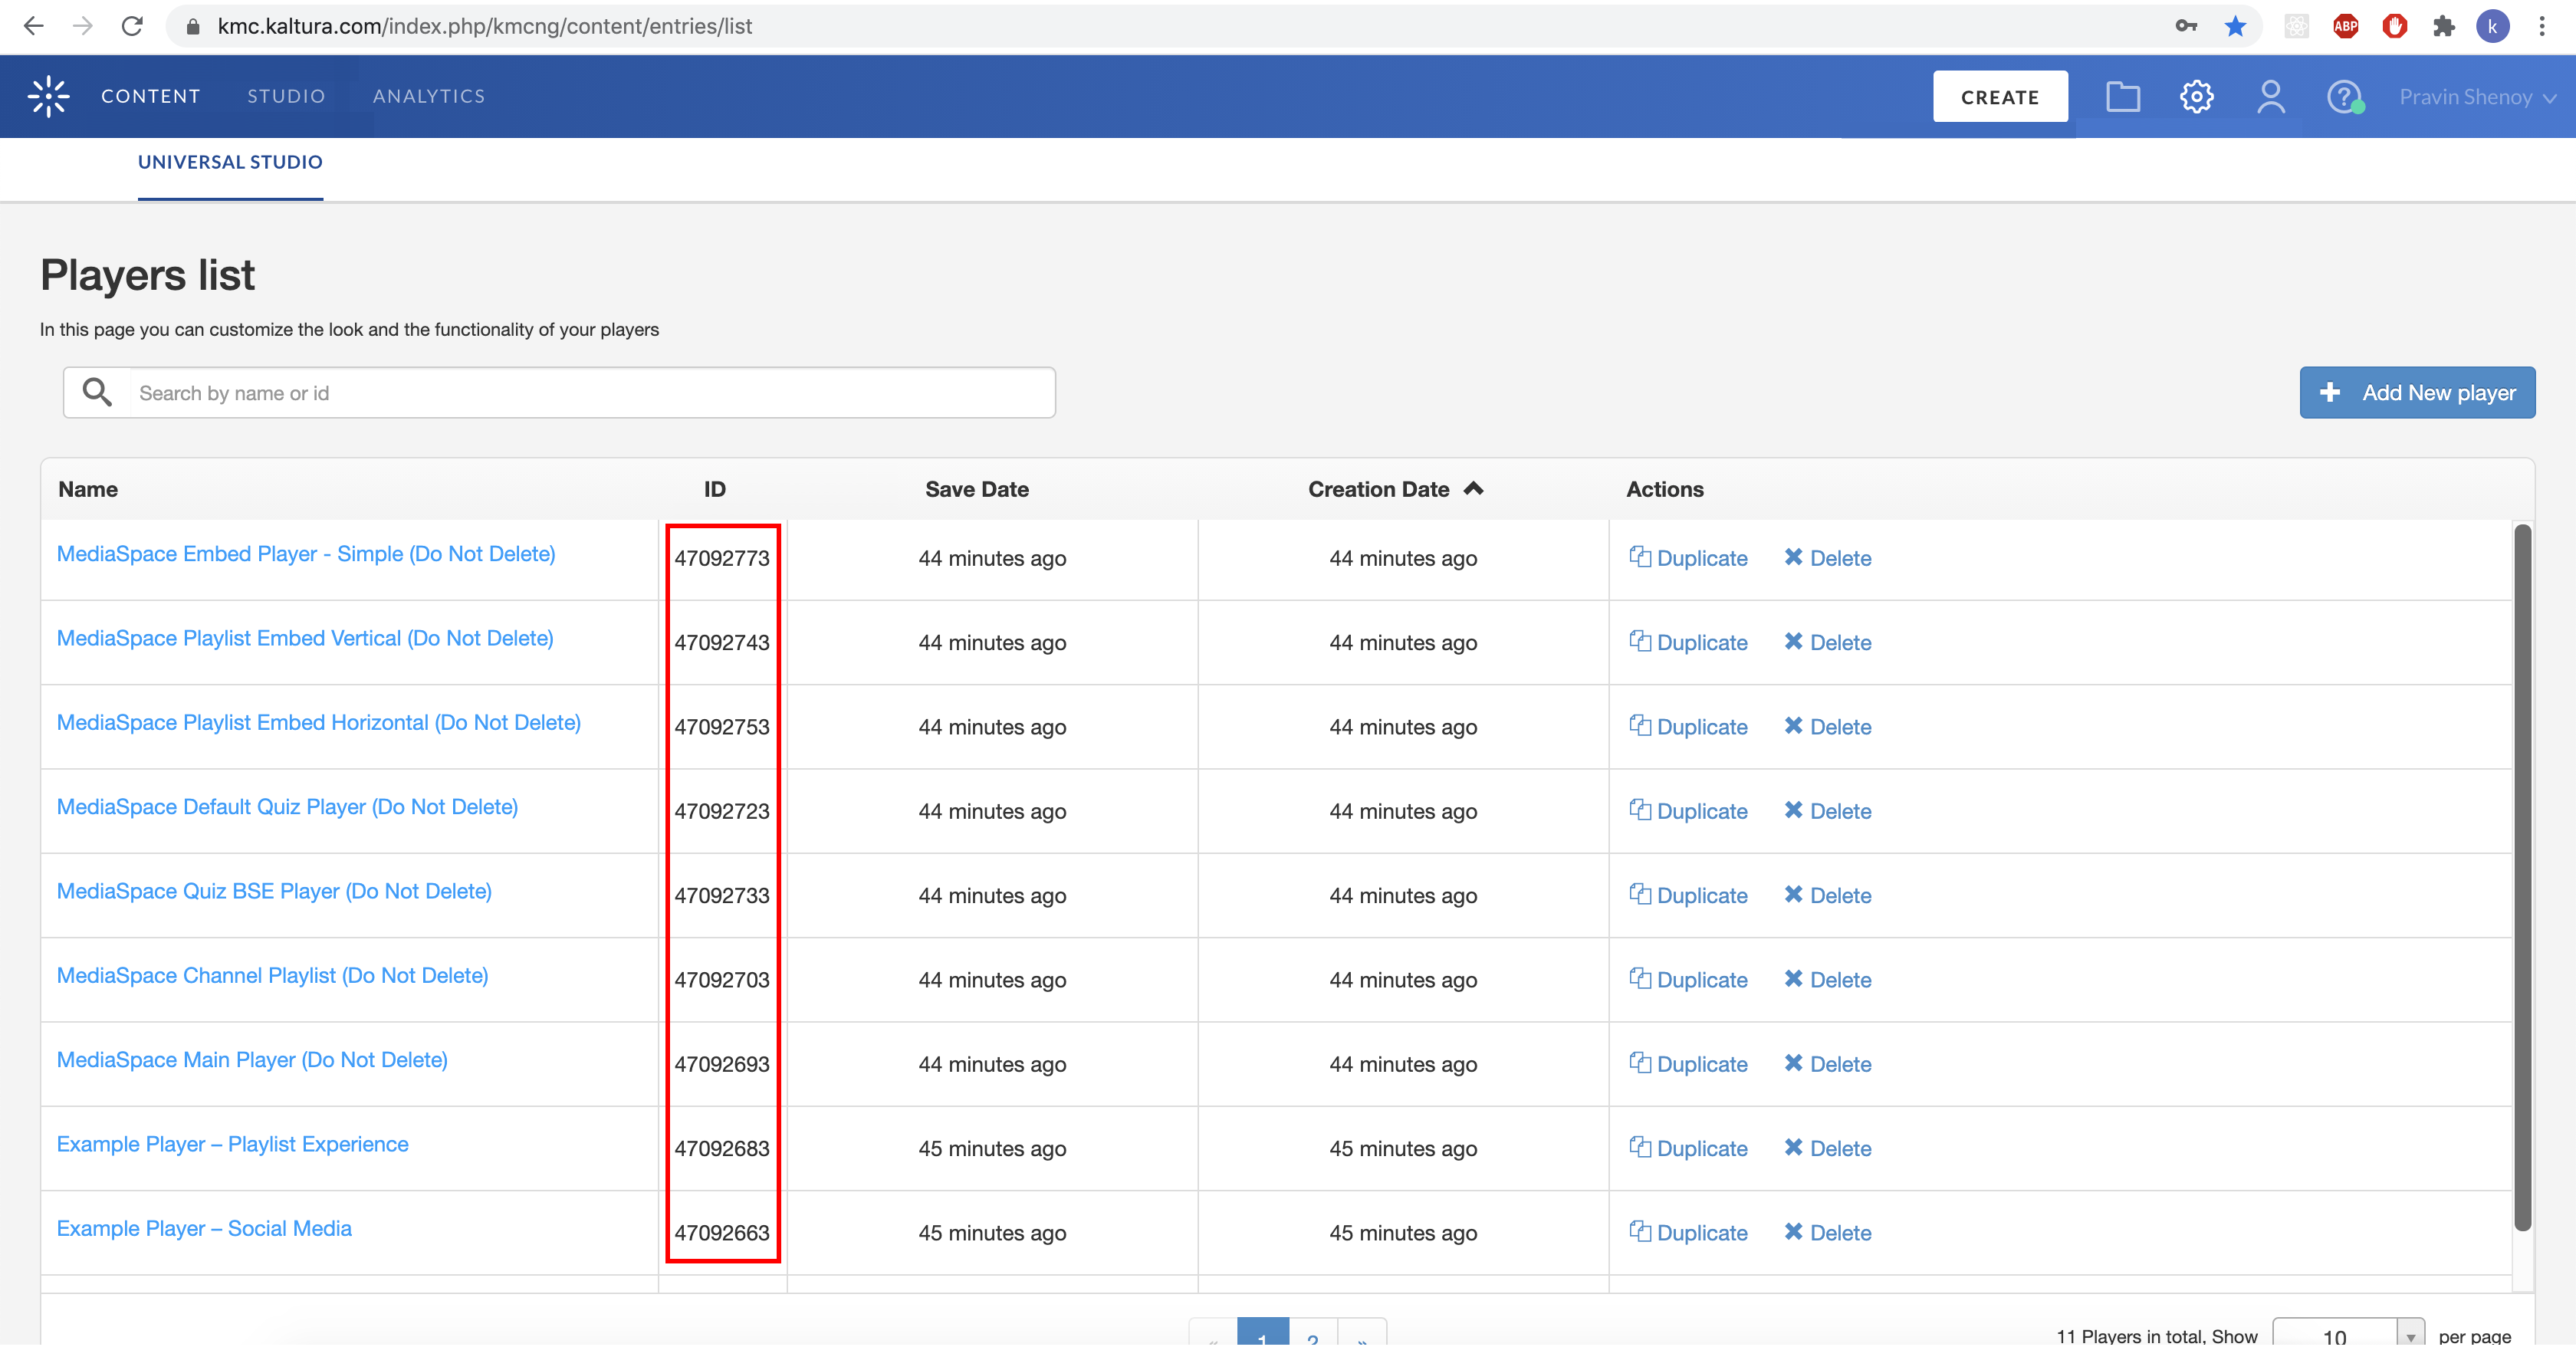Select the Universal Studio tab
The width and height of the screenshot is (2576, 1347).
[x=230, y=162]
